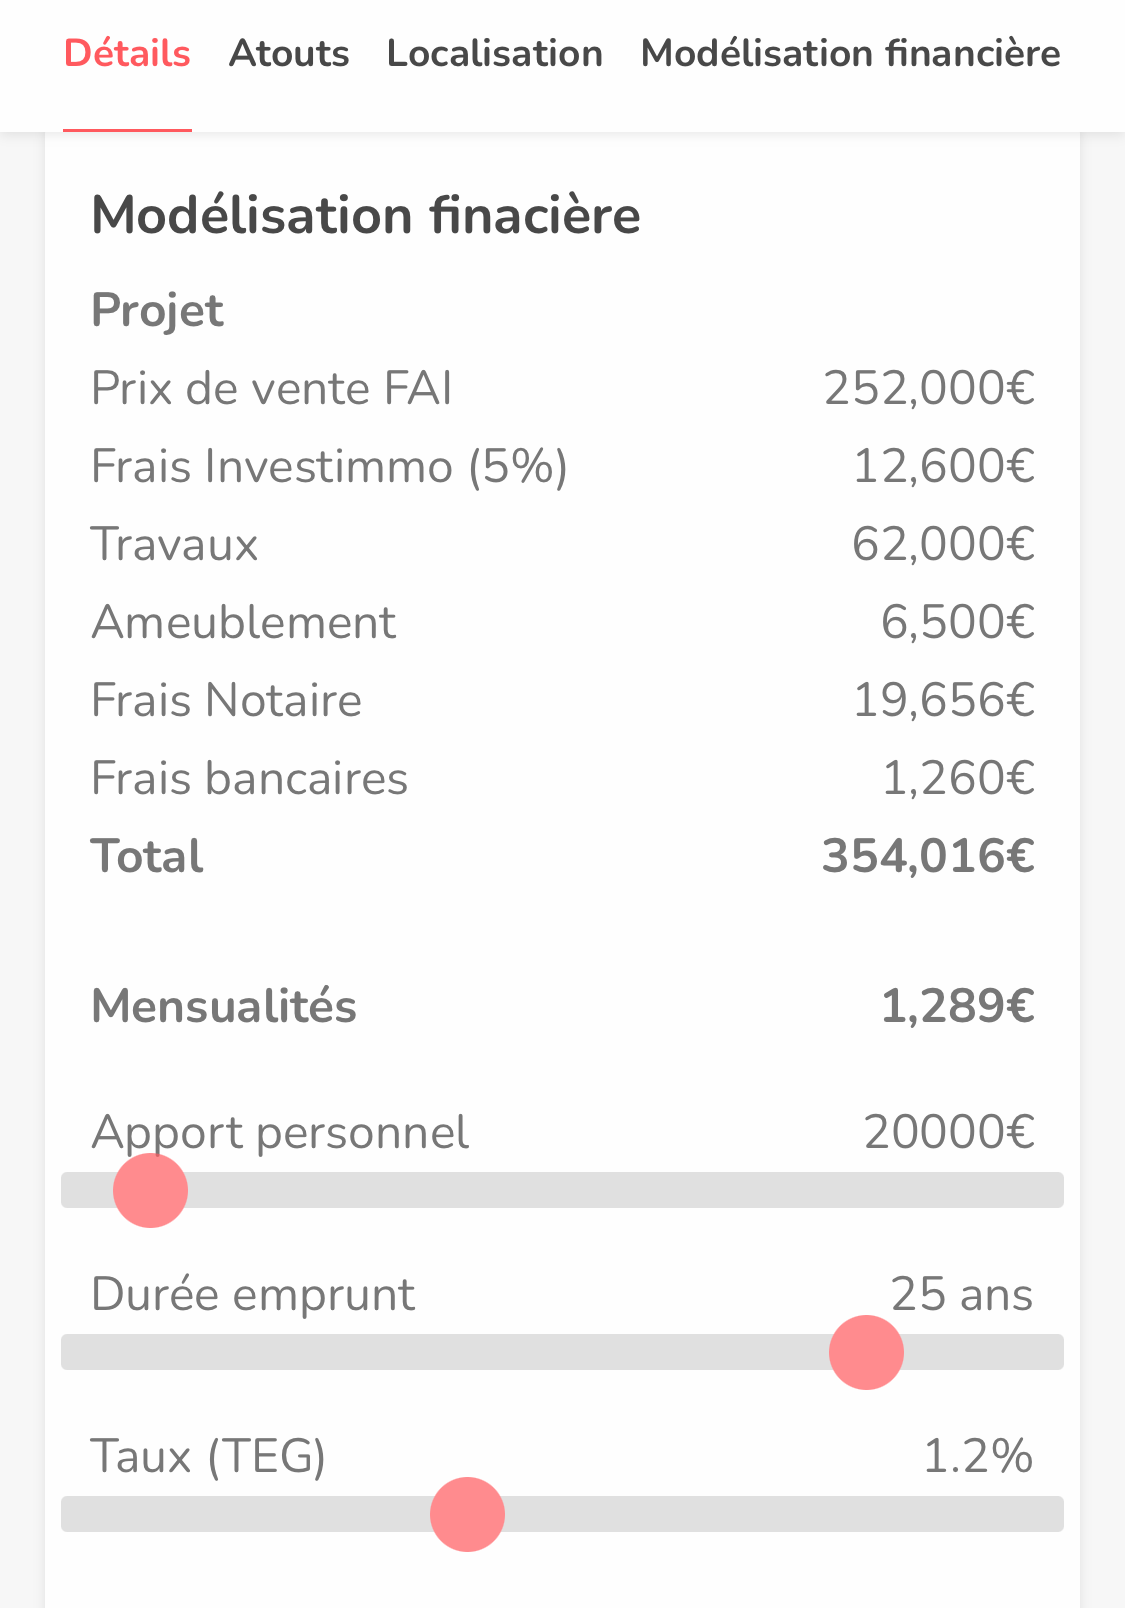The image size is (1125, 1608).
Task: Click the Apport personnel slider handle
Action: (150, 1190)
